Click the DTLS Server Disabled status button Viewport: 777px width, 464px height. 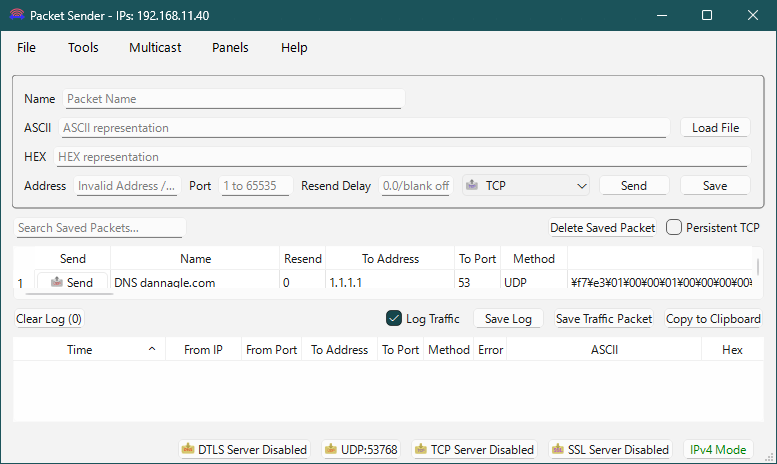point(243,450)
